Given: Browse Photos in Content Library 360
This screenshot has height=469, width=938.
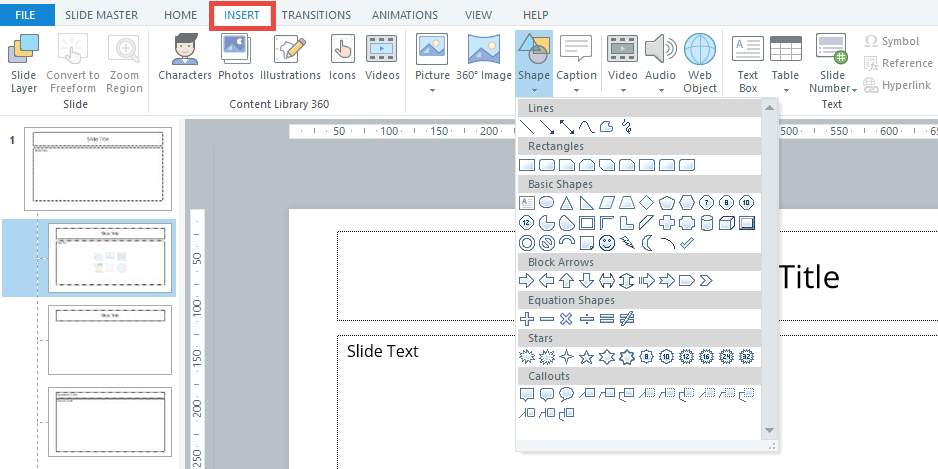Looking at the screenshot, I should 236,57.
